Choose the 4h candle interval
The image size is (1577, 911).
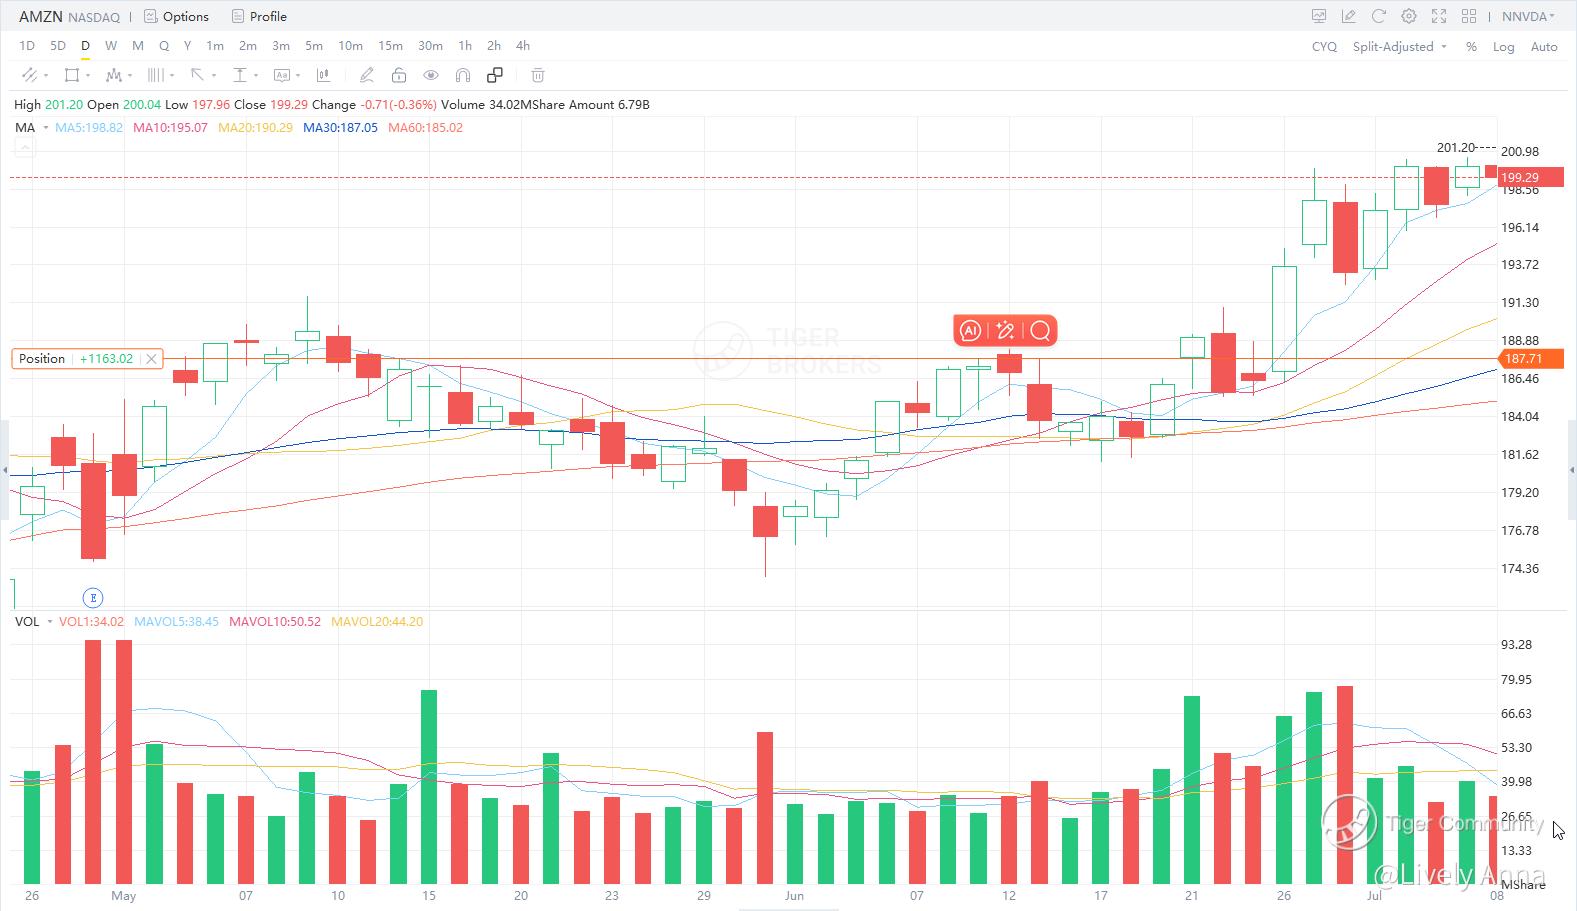(x=523, y=46)
